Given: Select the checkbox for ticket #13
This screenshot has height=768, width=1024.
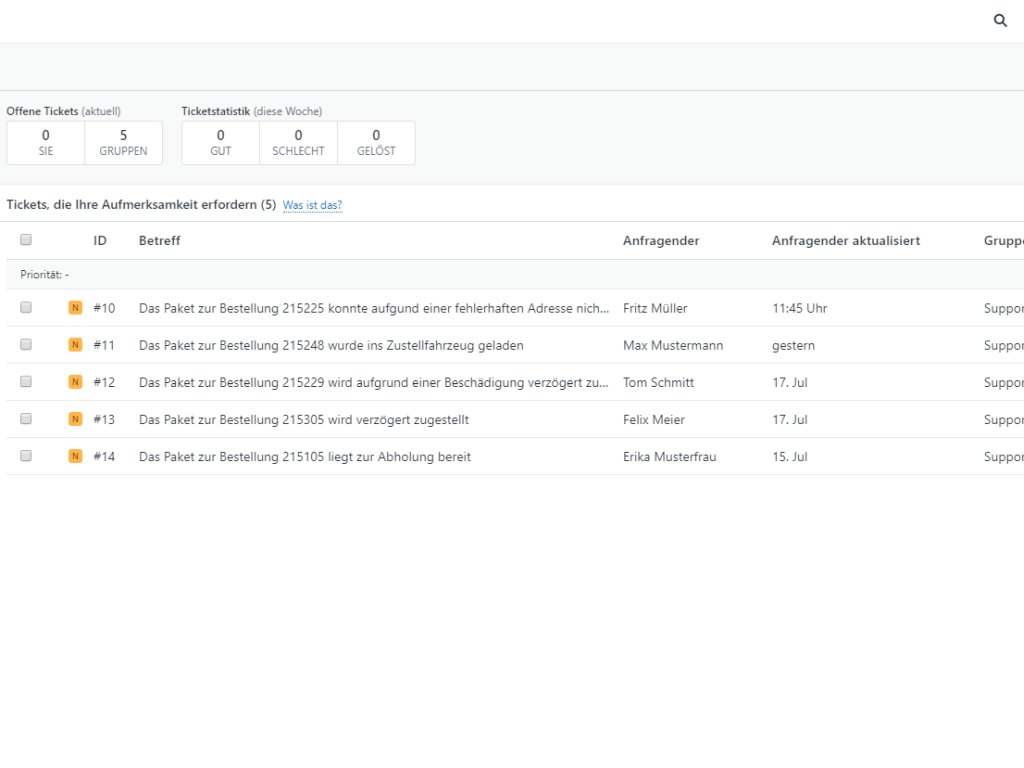Looking at the screenshot, I should (x=26, y=419).
